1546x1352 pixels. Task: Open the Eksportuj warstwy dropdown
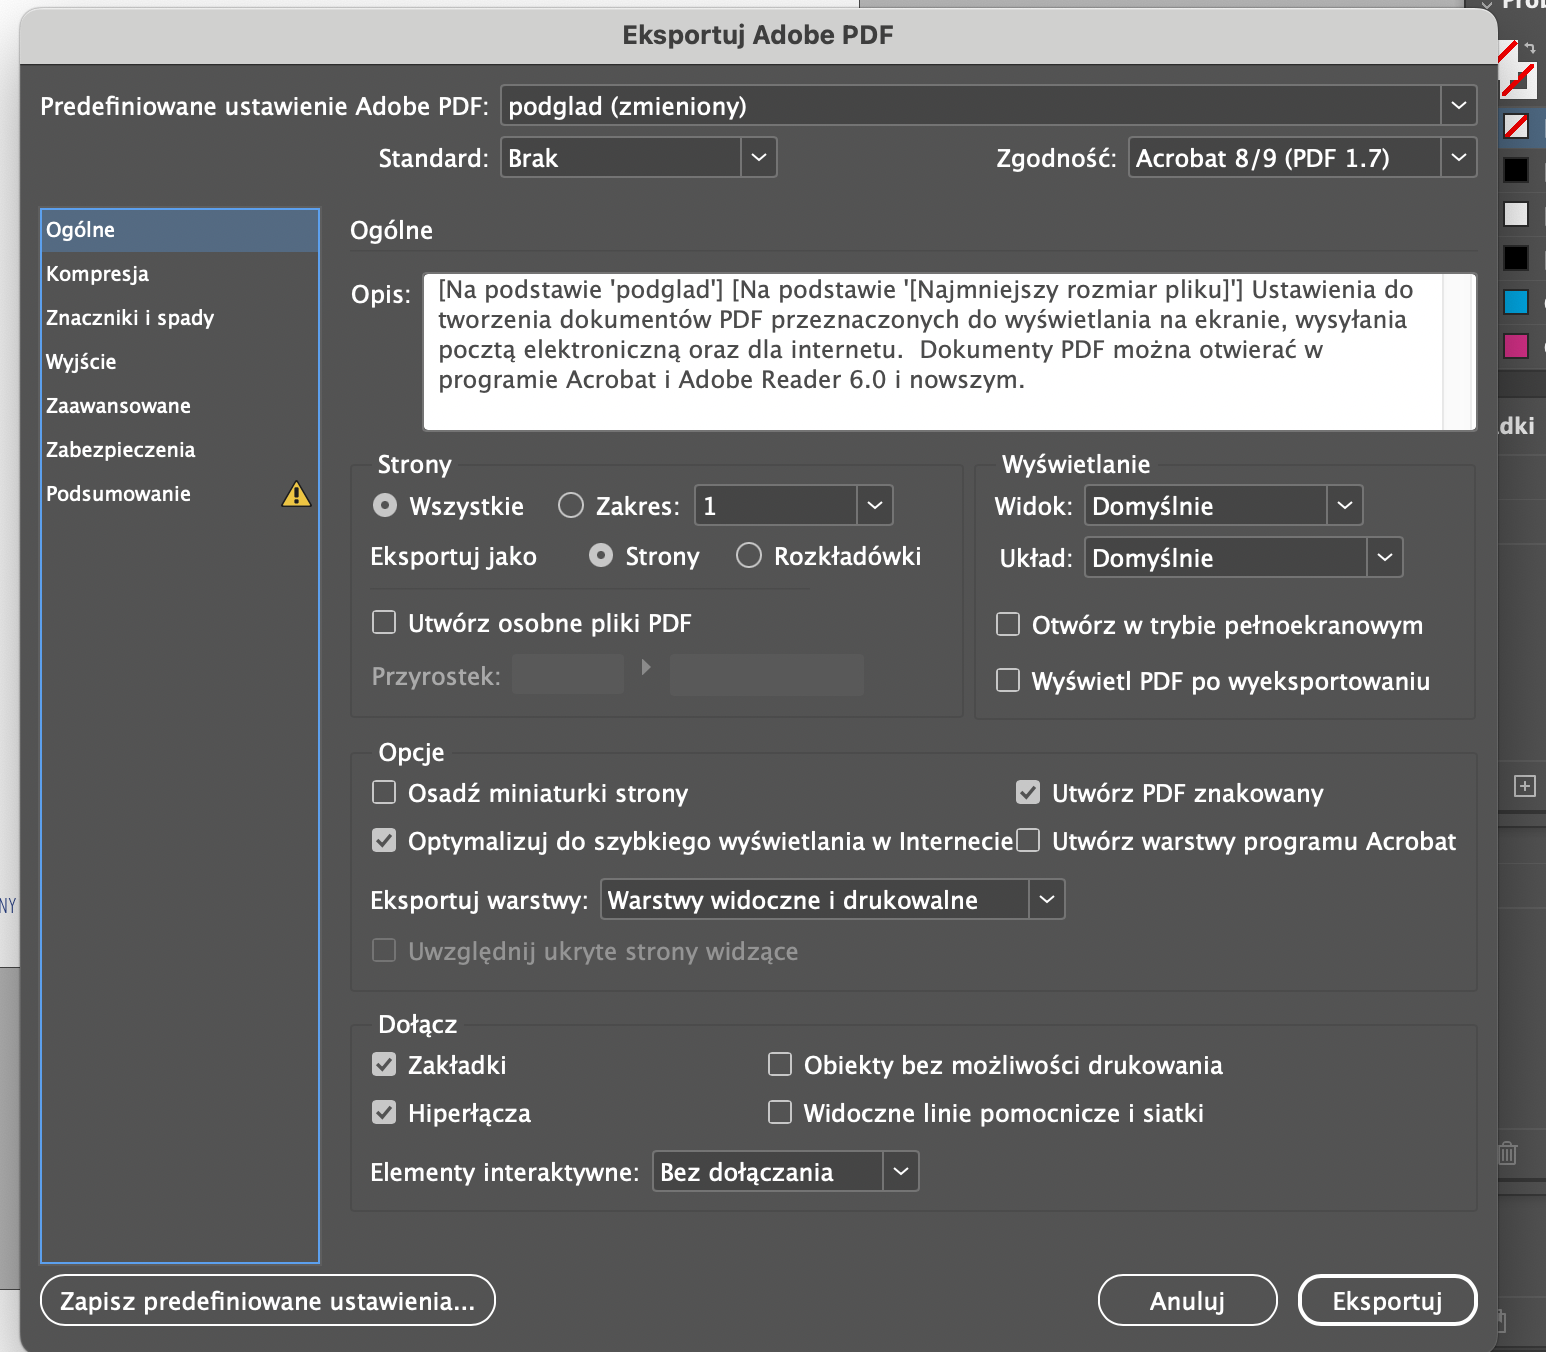pyautogui.click(x=832, y=900)
